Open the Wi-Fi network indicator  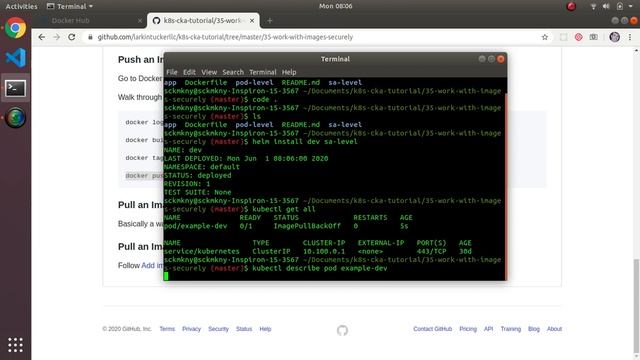[593, 6]
